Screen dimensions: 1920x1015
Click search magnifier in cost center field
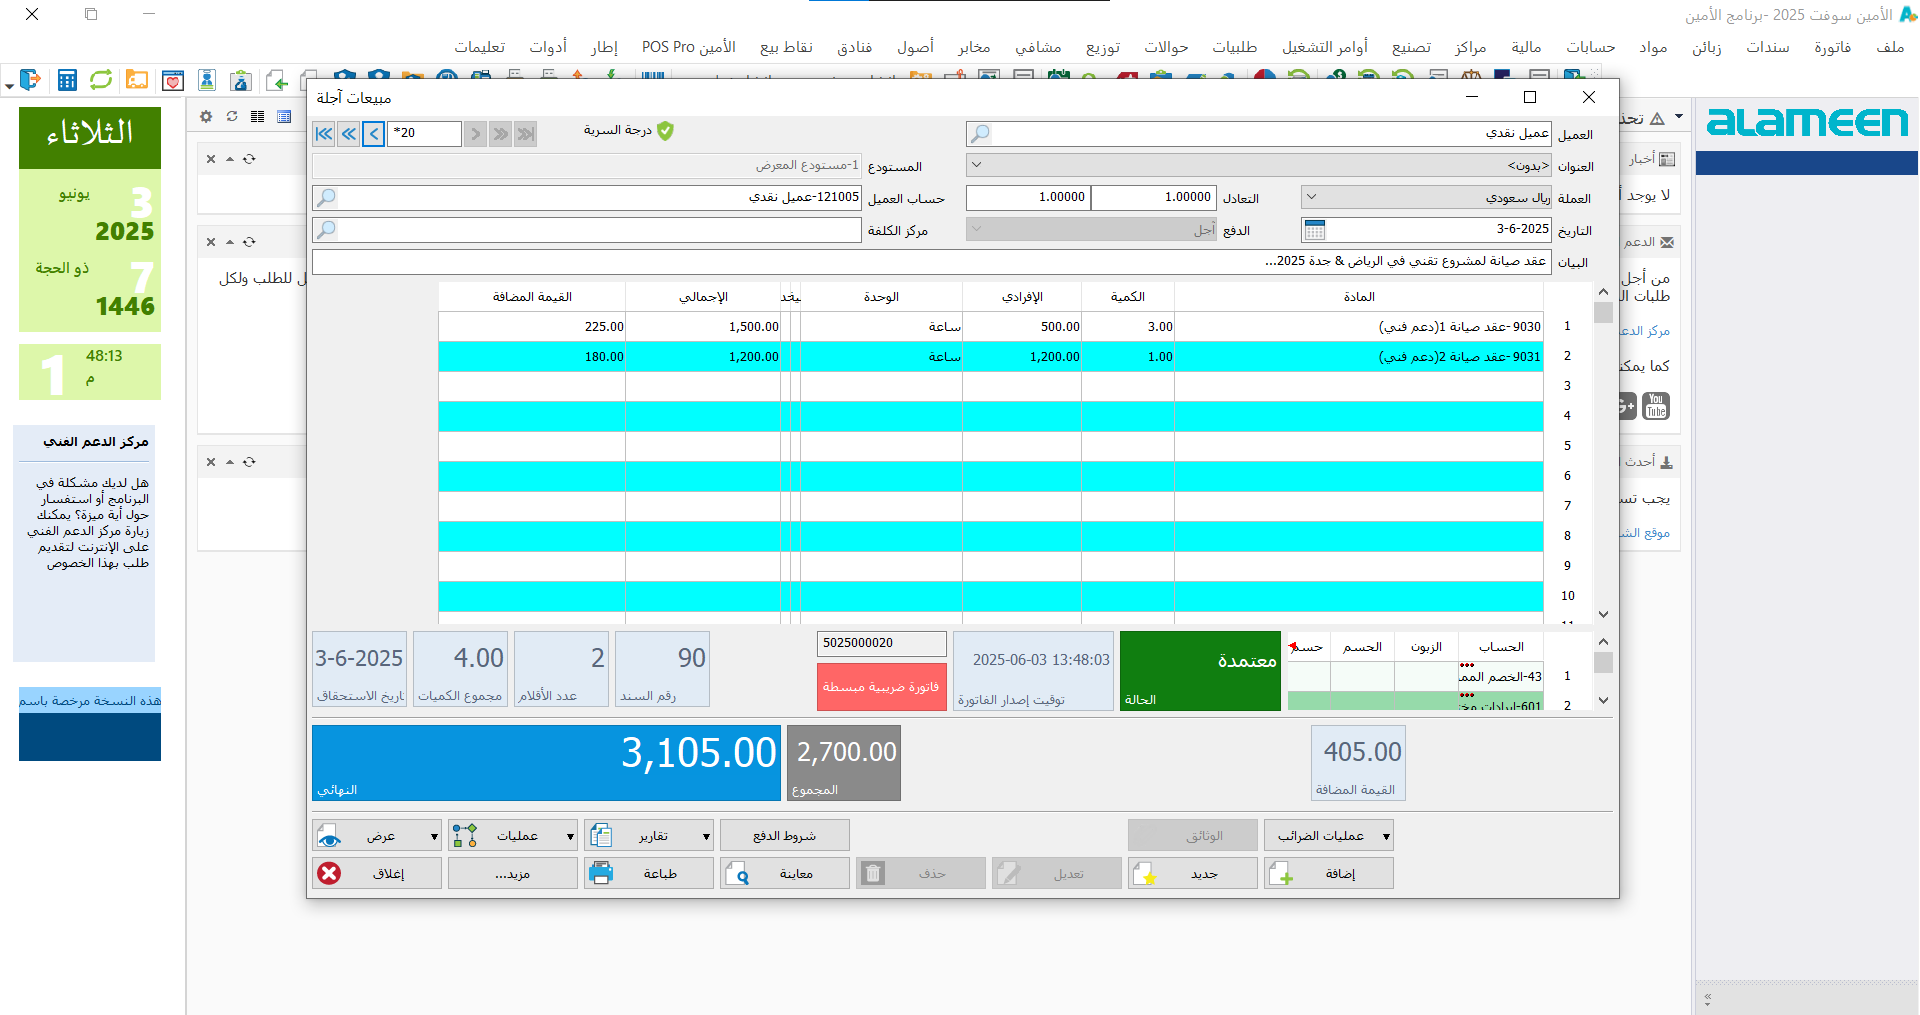(x=326, y=230)
